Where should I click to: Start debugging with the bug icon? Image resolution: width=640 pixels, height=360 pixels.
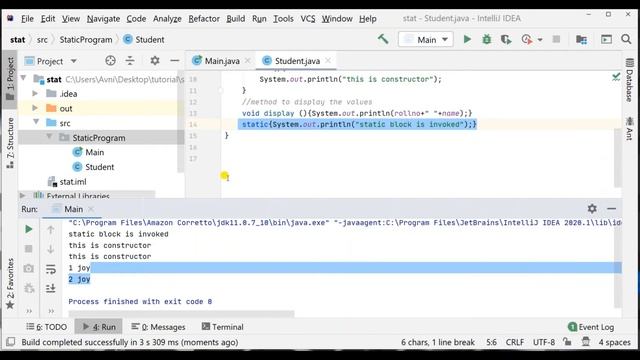[x=487, y=39]
